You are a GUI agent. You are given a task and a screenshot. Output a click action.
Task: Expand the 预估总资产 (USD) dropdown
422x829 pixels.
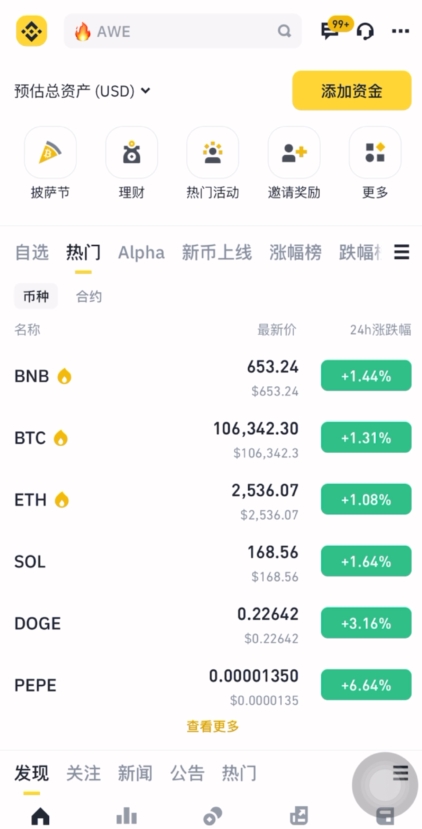click(x=82, y=91)
